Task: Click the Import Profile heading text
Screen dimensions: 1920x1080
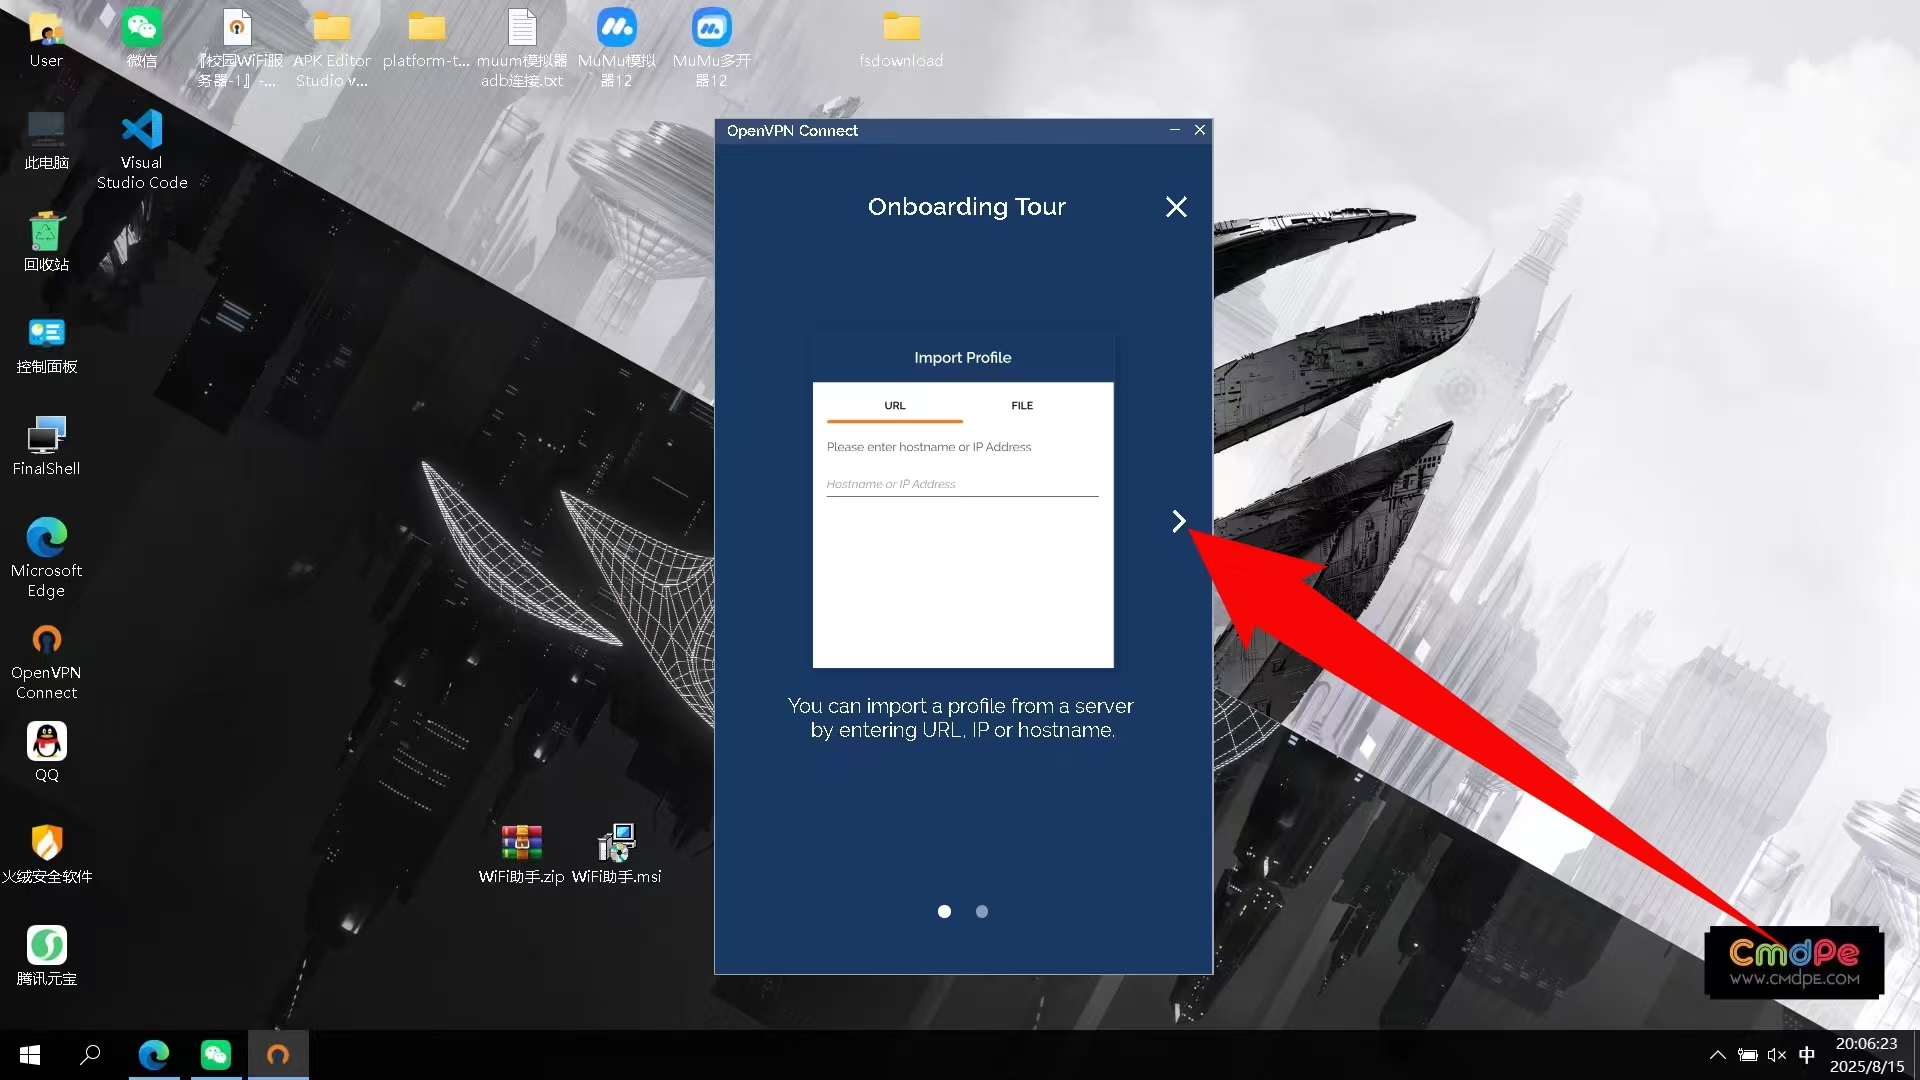Action: pyautogui.click(x=962, y=358)
